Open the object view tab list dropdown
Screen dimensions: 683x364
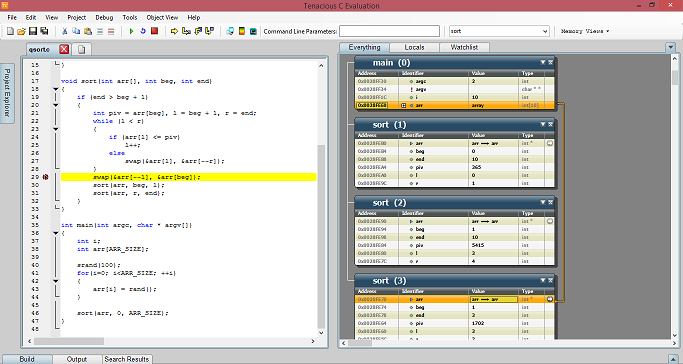(x=670, y=47)
